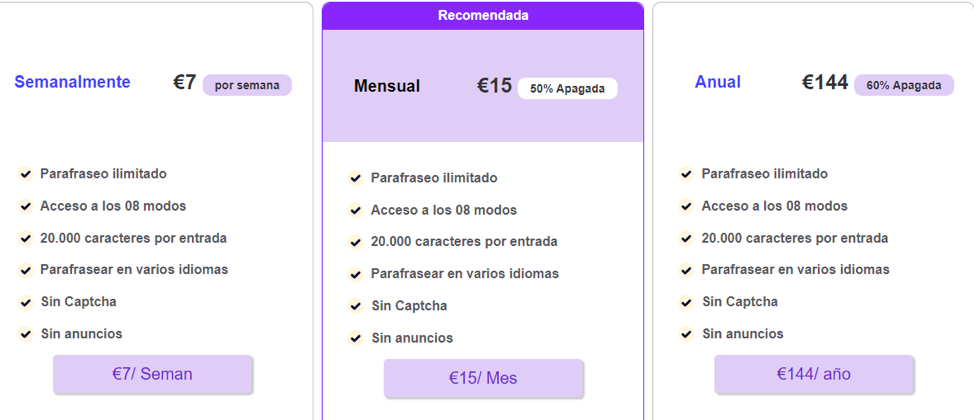Click checkmark next to annual 20.000 caracteres
This screenshot has width=974, height=420.
pos(686,238)
